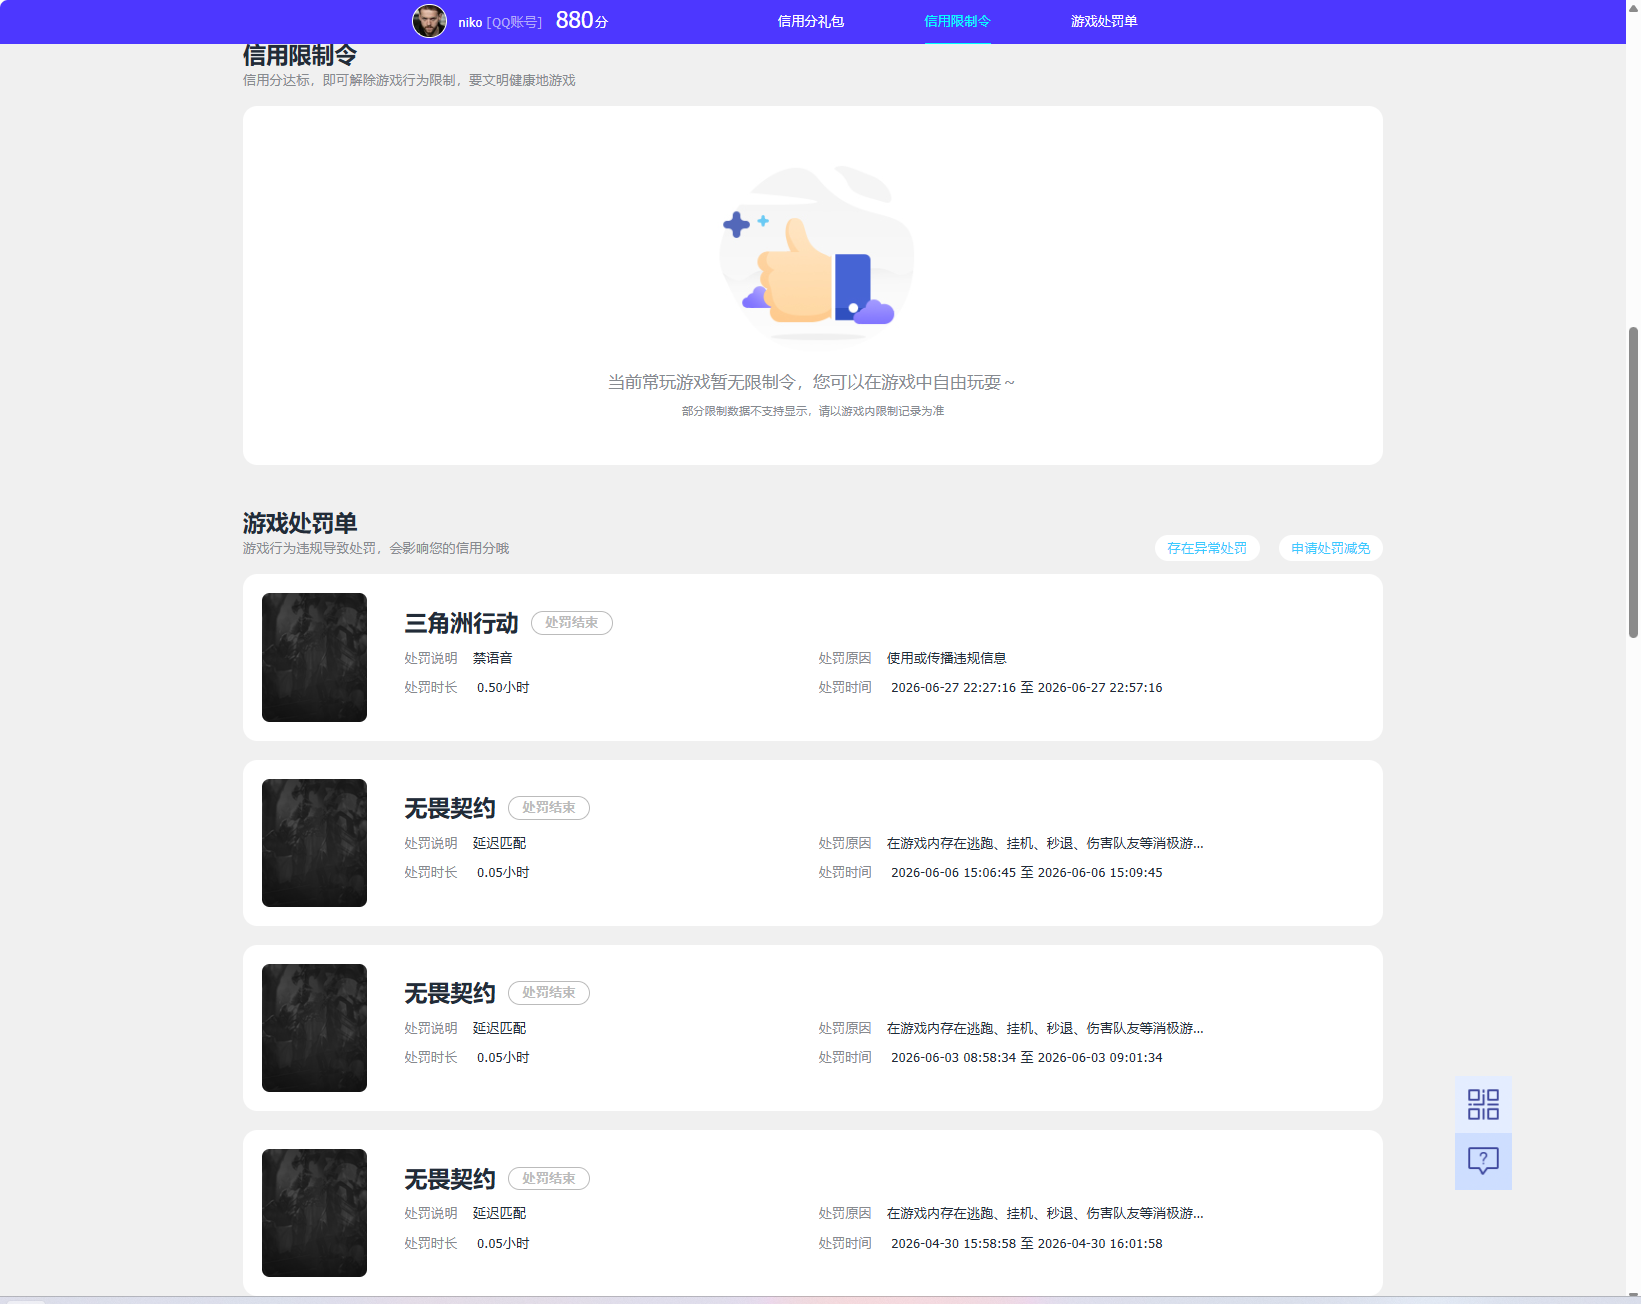Click the 禁语音 penalty description

pyautogui.click(x=493, y=658)
